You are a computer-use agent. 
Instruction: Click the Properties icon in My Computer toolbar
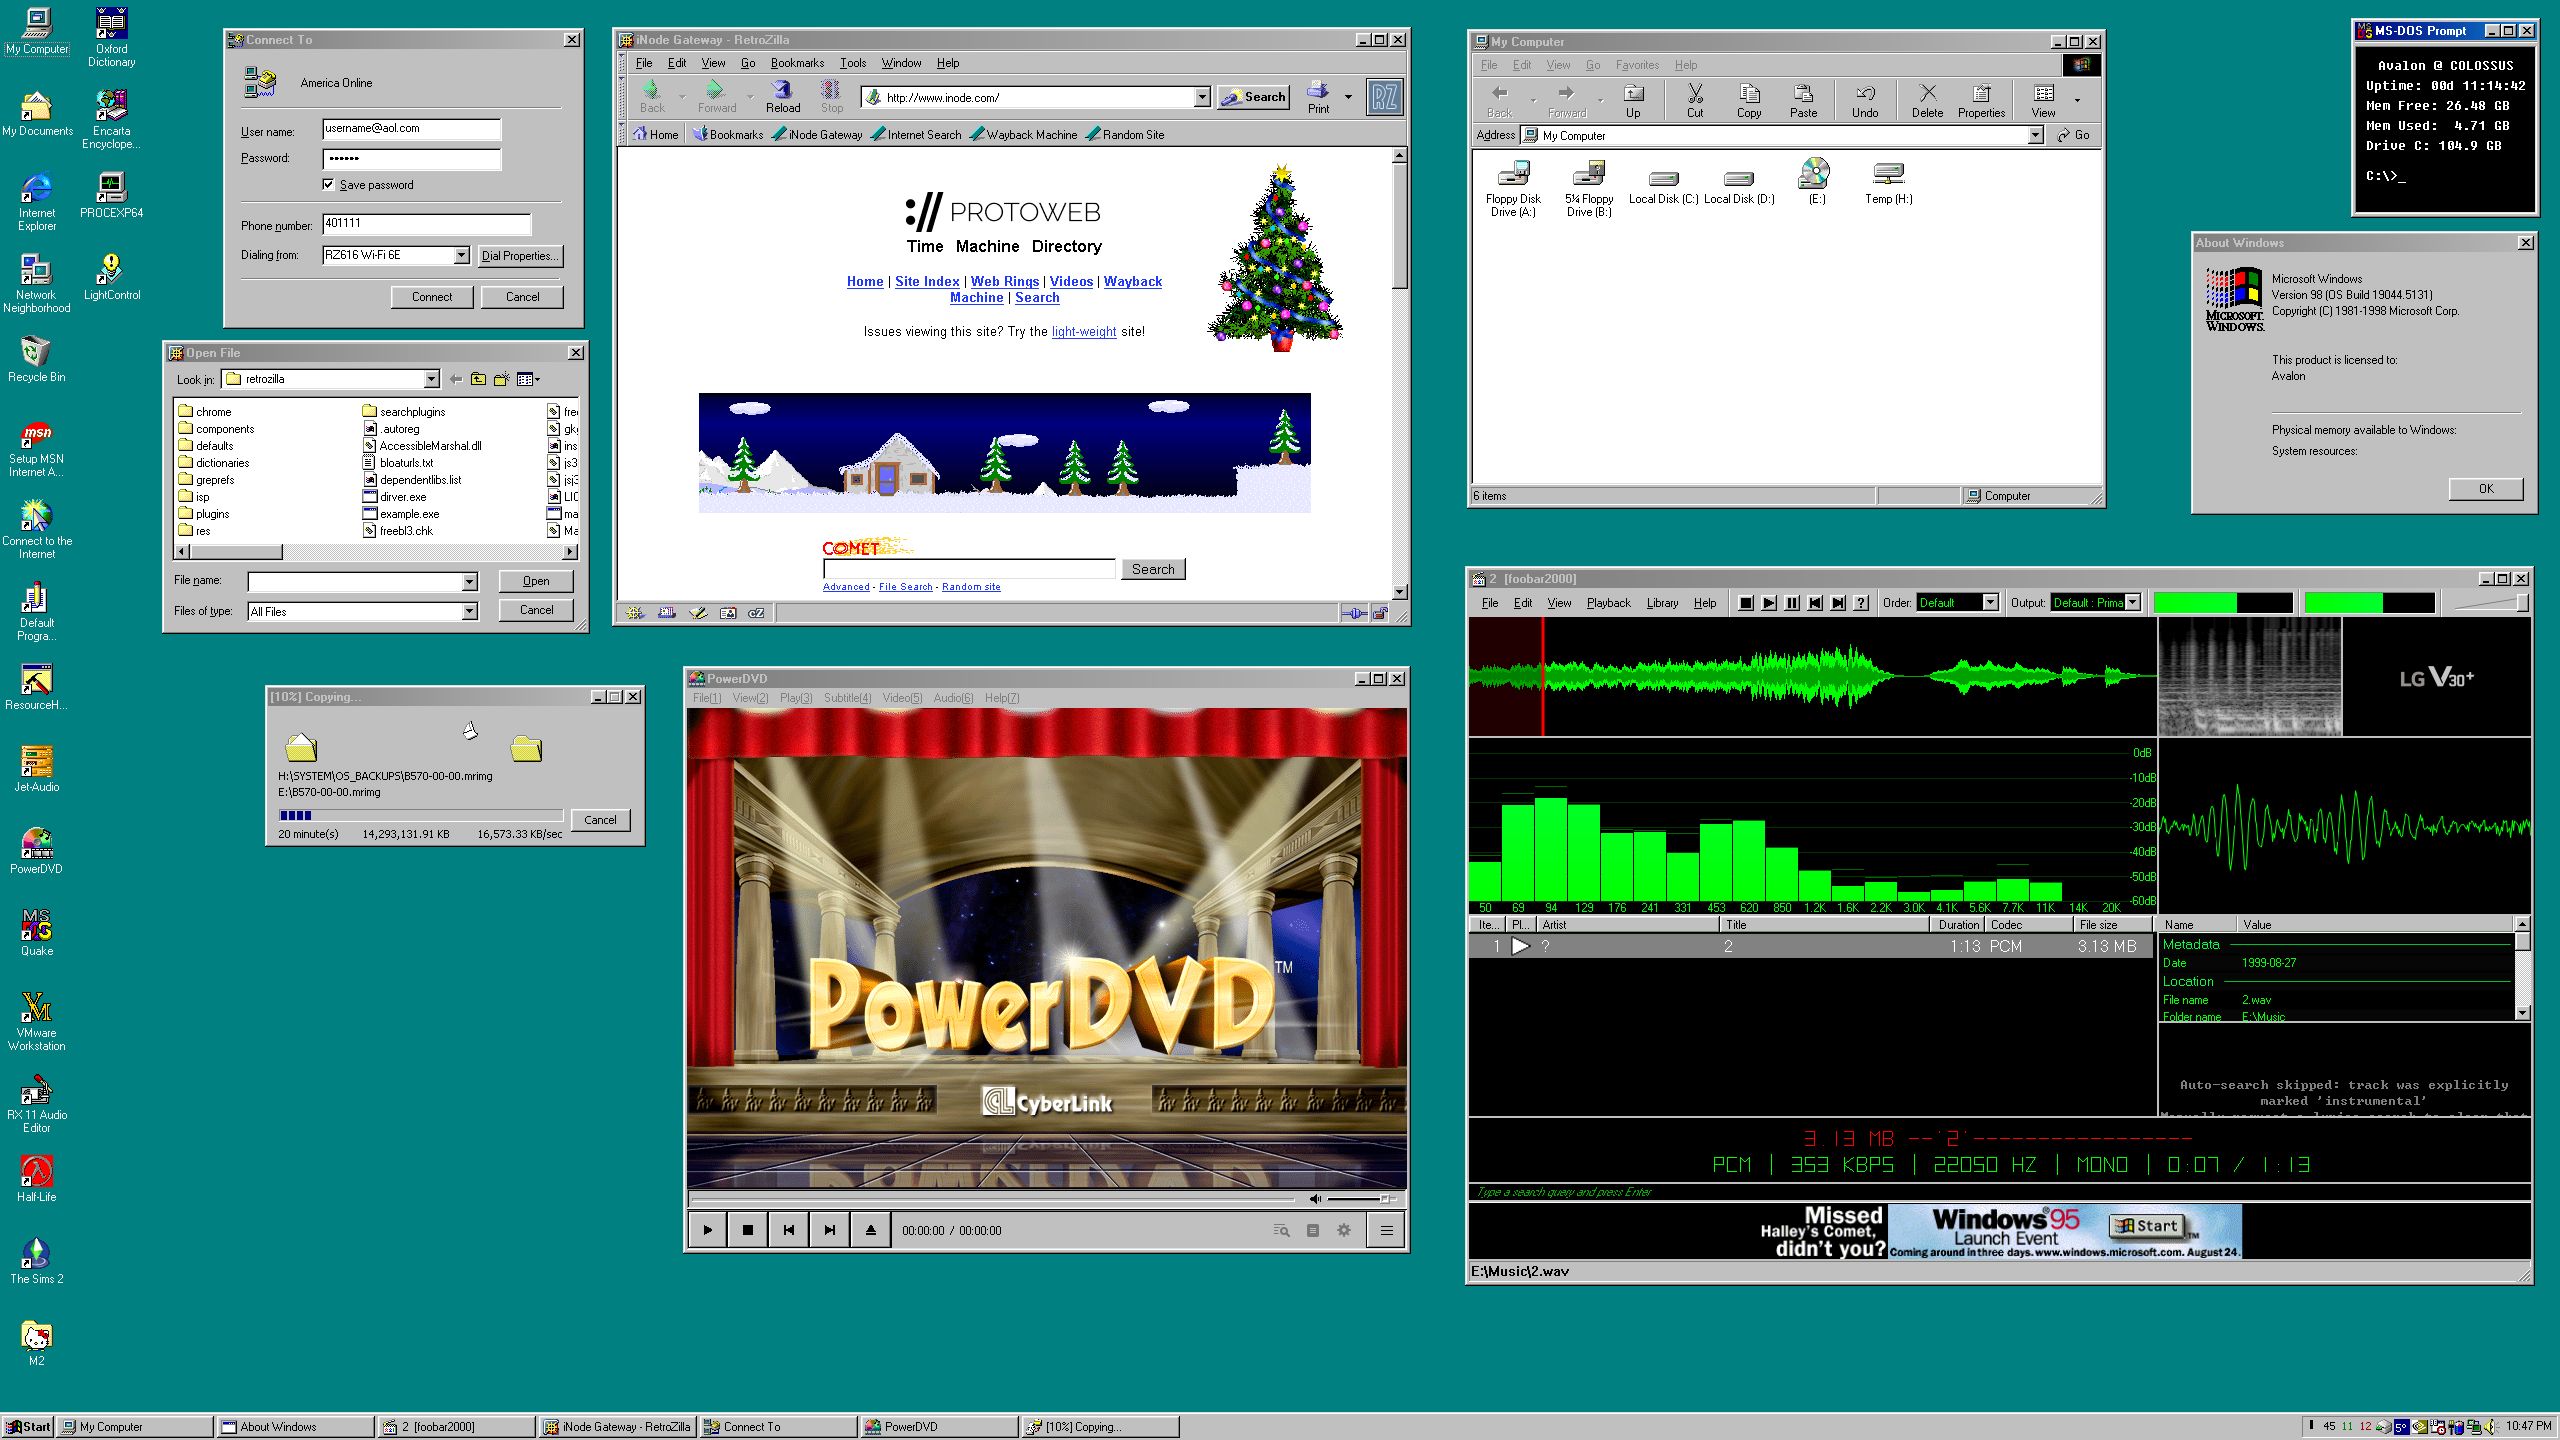1981,101
